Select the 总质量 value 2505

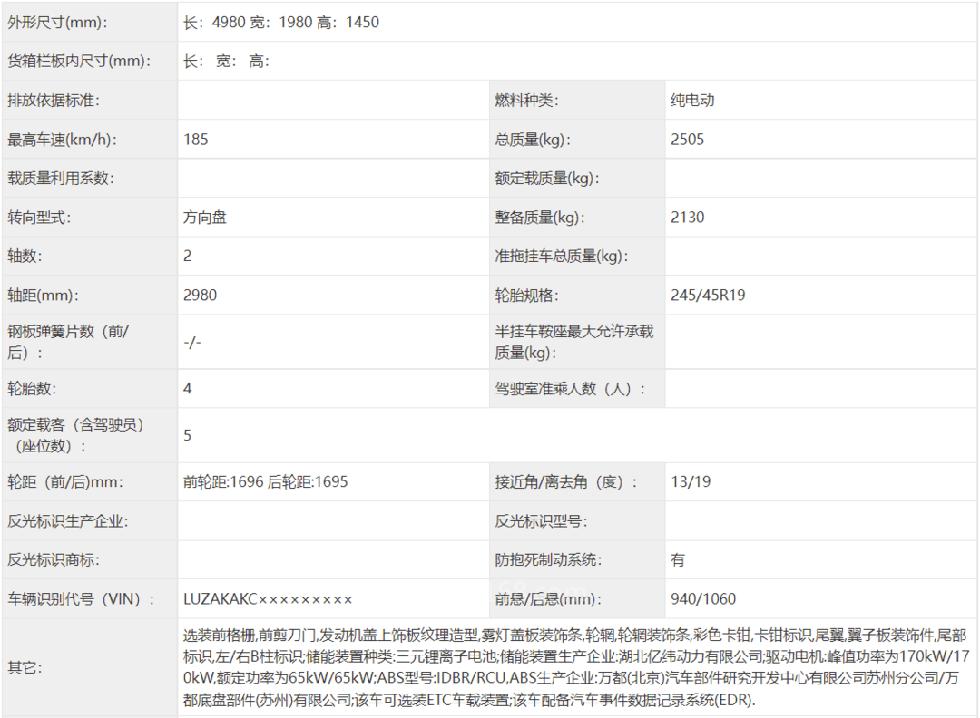click(687, 139)
